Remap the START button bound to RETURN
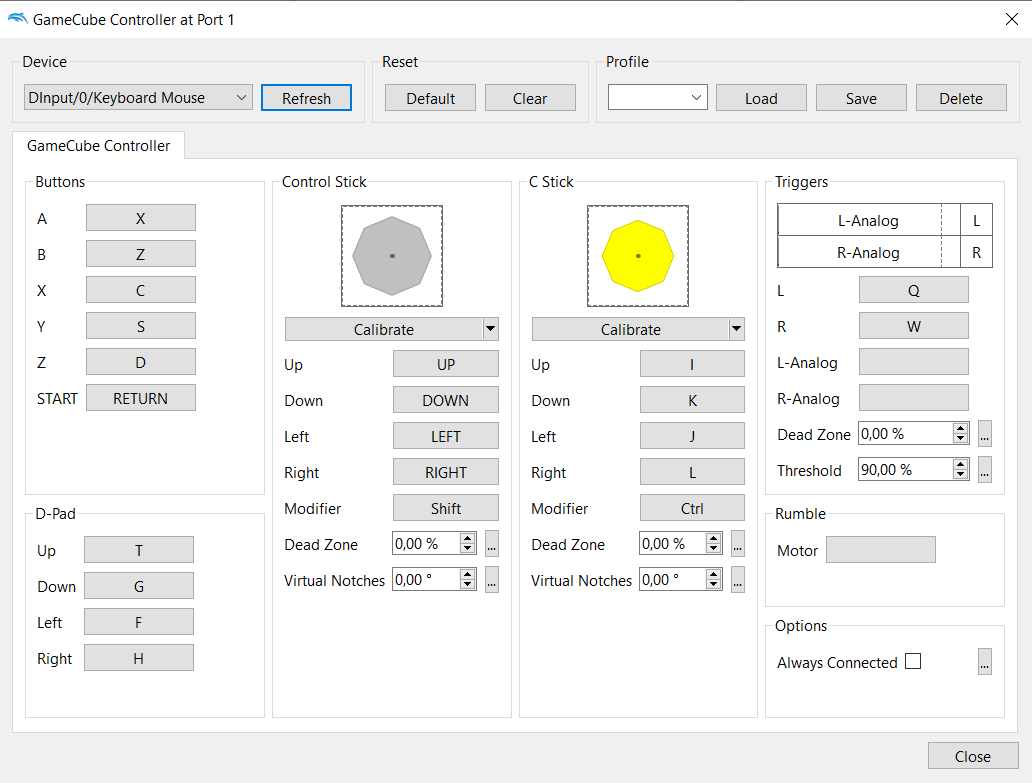The height and width of the screenshot is (783, 1032). pos(140,398)
